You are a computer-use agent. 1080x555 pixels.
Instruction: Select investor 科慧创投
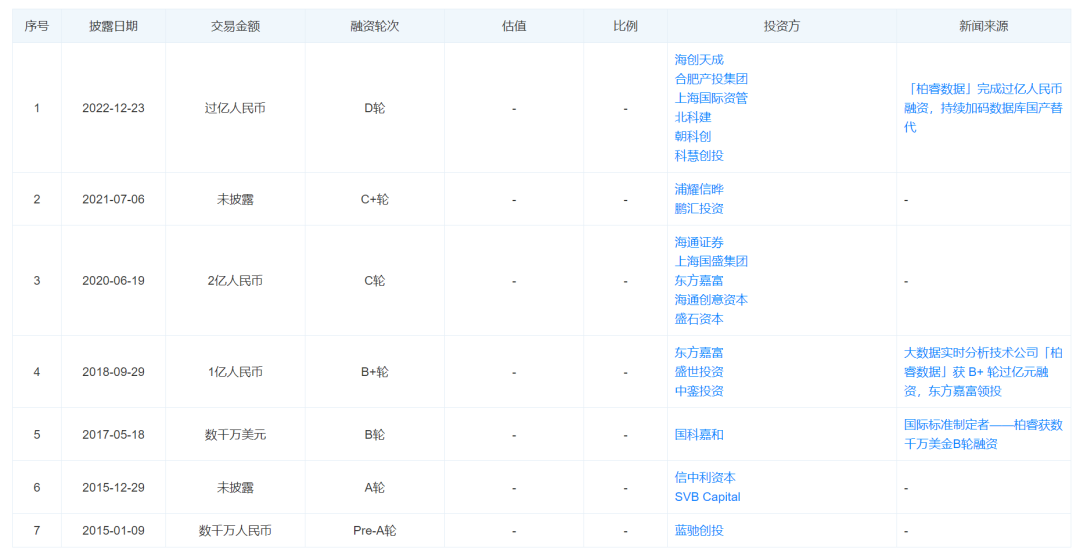pos(699,156)
